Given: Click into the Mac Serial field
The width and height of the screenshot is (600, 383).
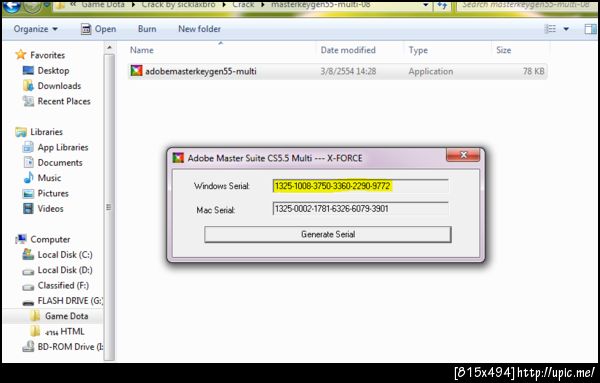Looking at the screenshot, I should (x=360, y=209).
